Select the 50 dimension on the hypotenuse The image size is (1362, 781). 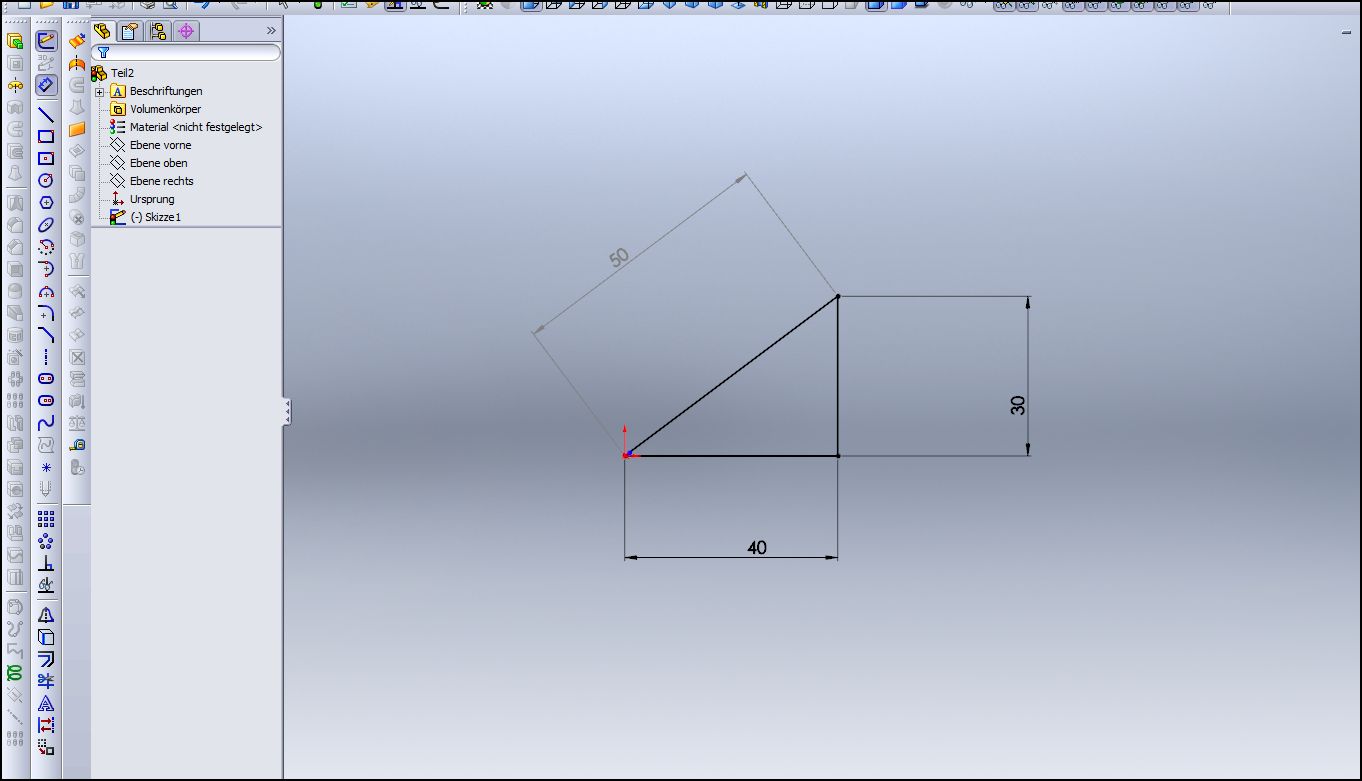(619, 257)
